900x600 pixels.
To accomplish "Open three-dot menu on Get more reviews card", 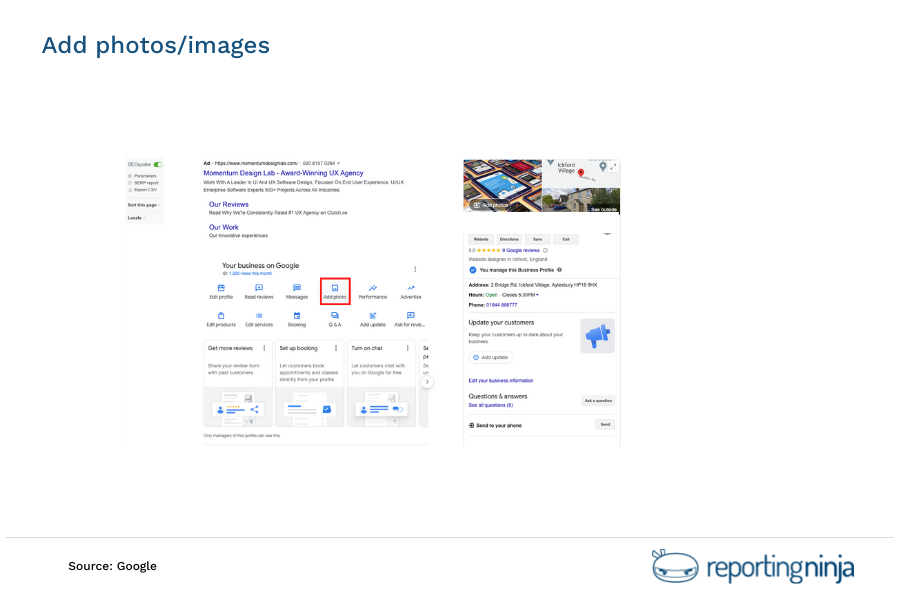I will click(264, 348).
